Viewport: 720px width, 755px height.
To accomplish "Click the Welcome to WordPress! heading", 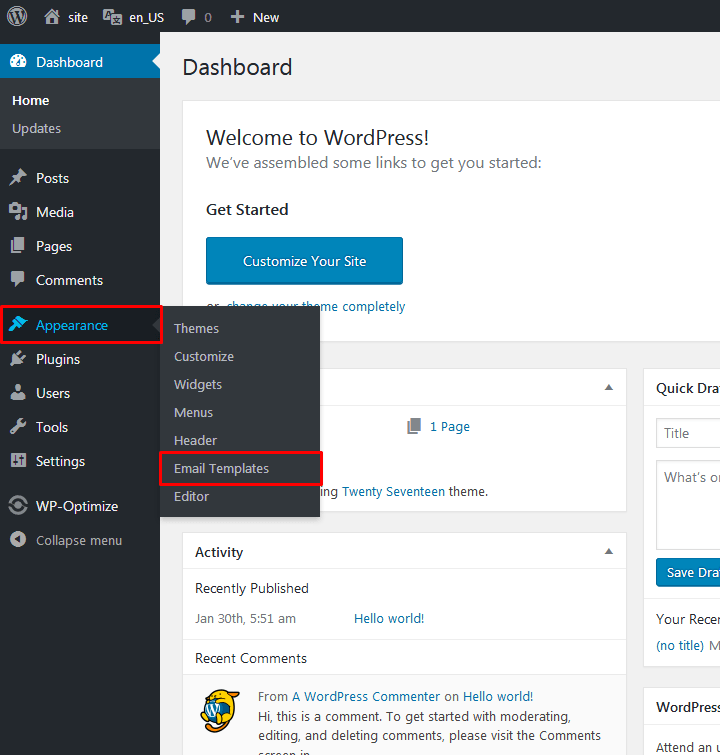I will click(317, 138).
